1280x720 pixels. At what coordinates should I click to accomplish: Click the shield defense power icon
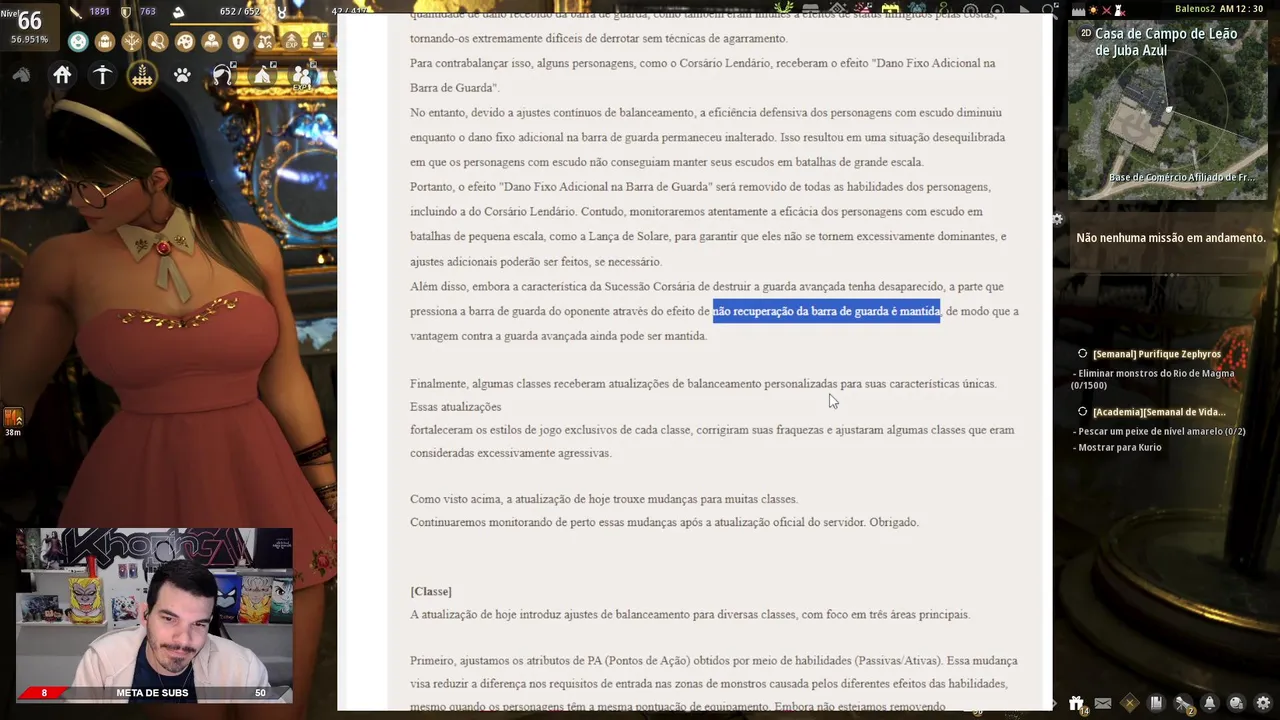[125, 12]
